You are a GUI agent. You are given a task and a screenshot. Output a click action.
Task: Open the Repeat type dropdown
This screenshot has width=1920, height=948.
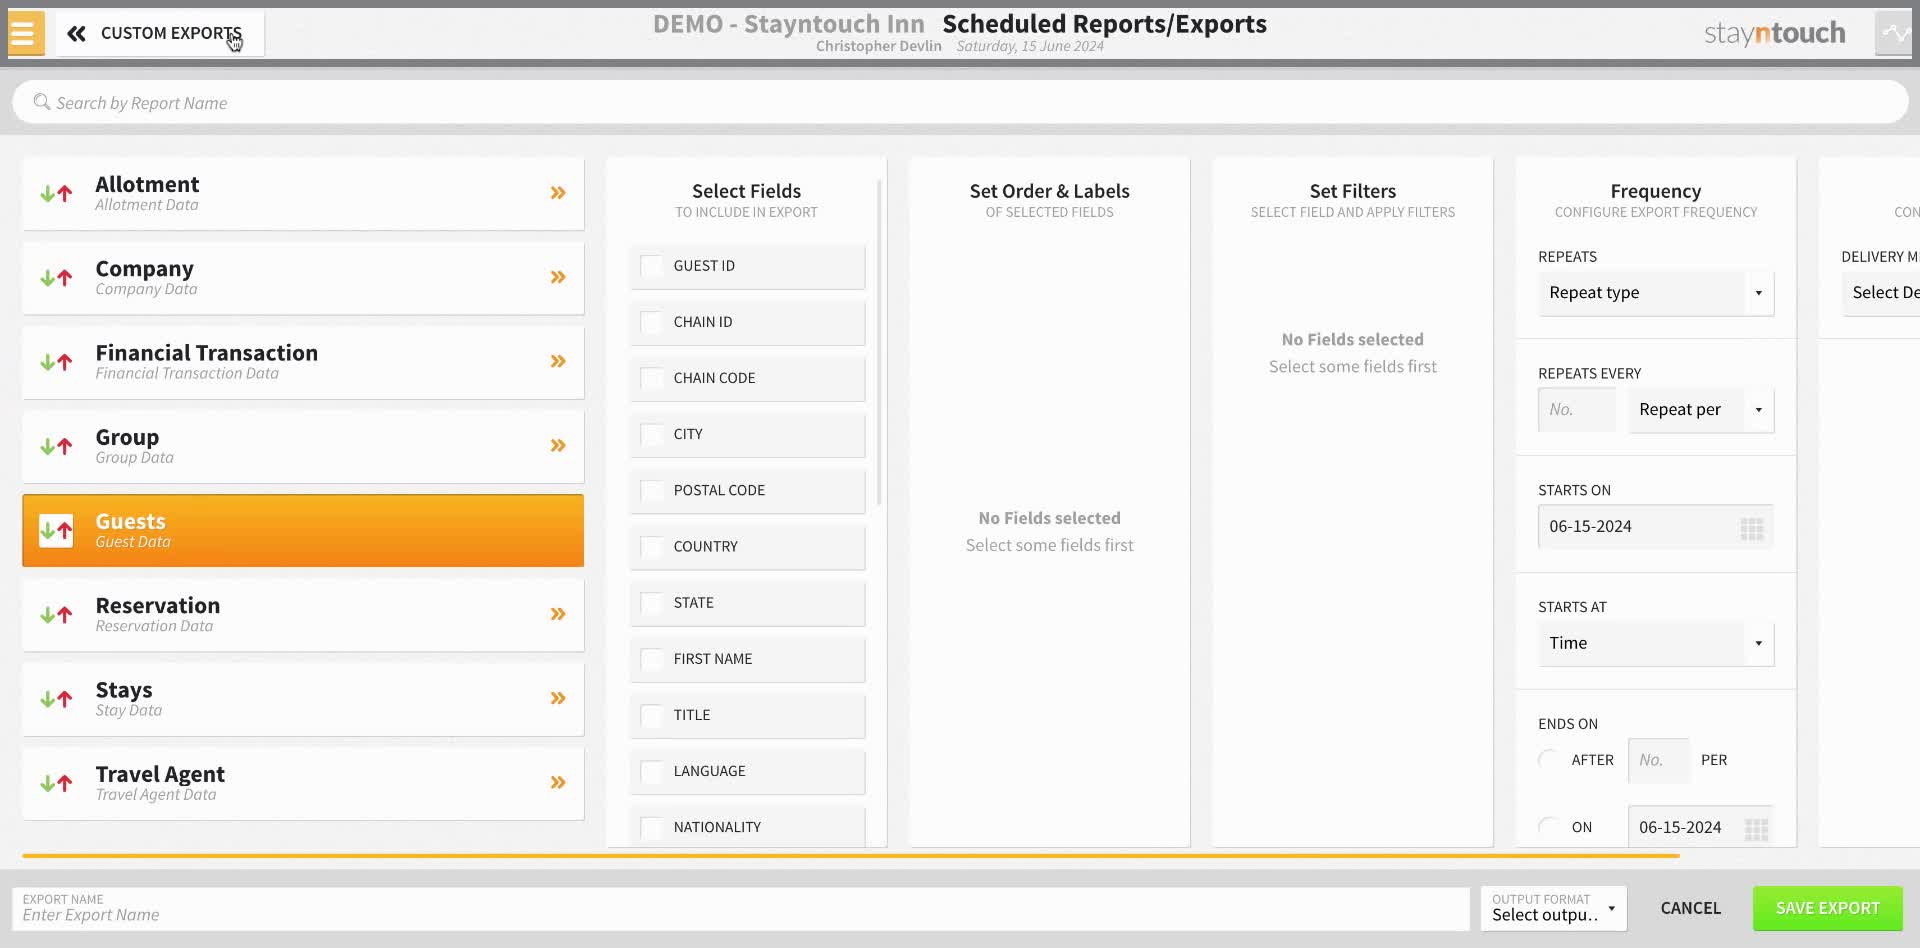[x=1656, y=293]
